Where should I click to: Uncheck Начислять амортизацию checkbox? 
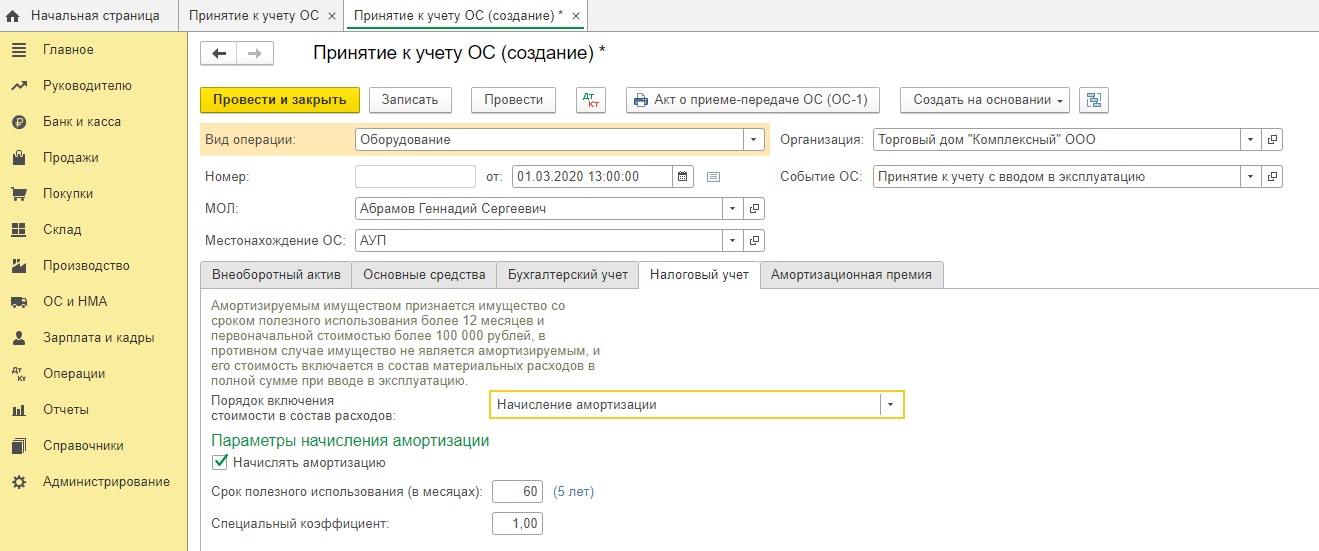[220, 463]
